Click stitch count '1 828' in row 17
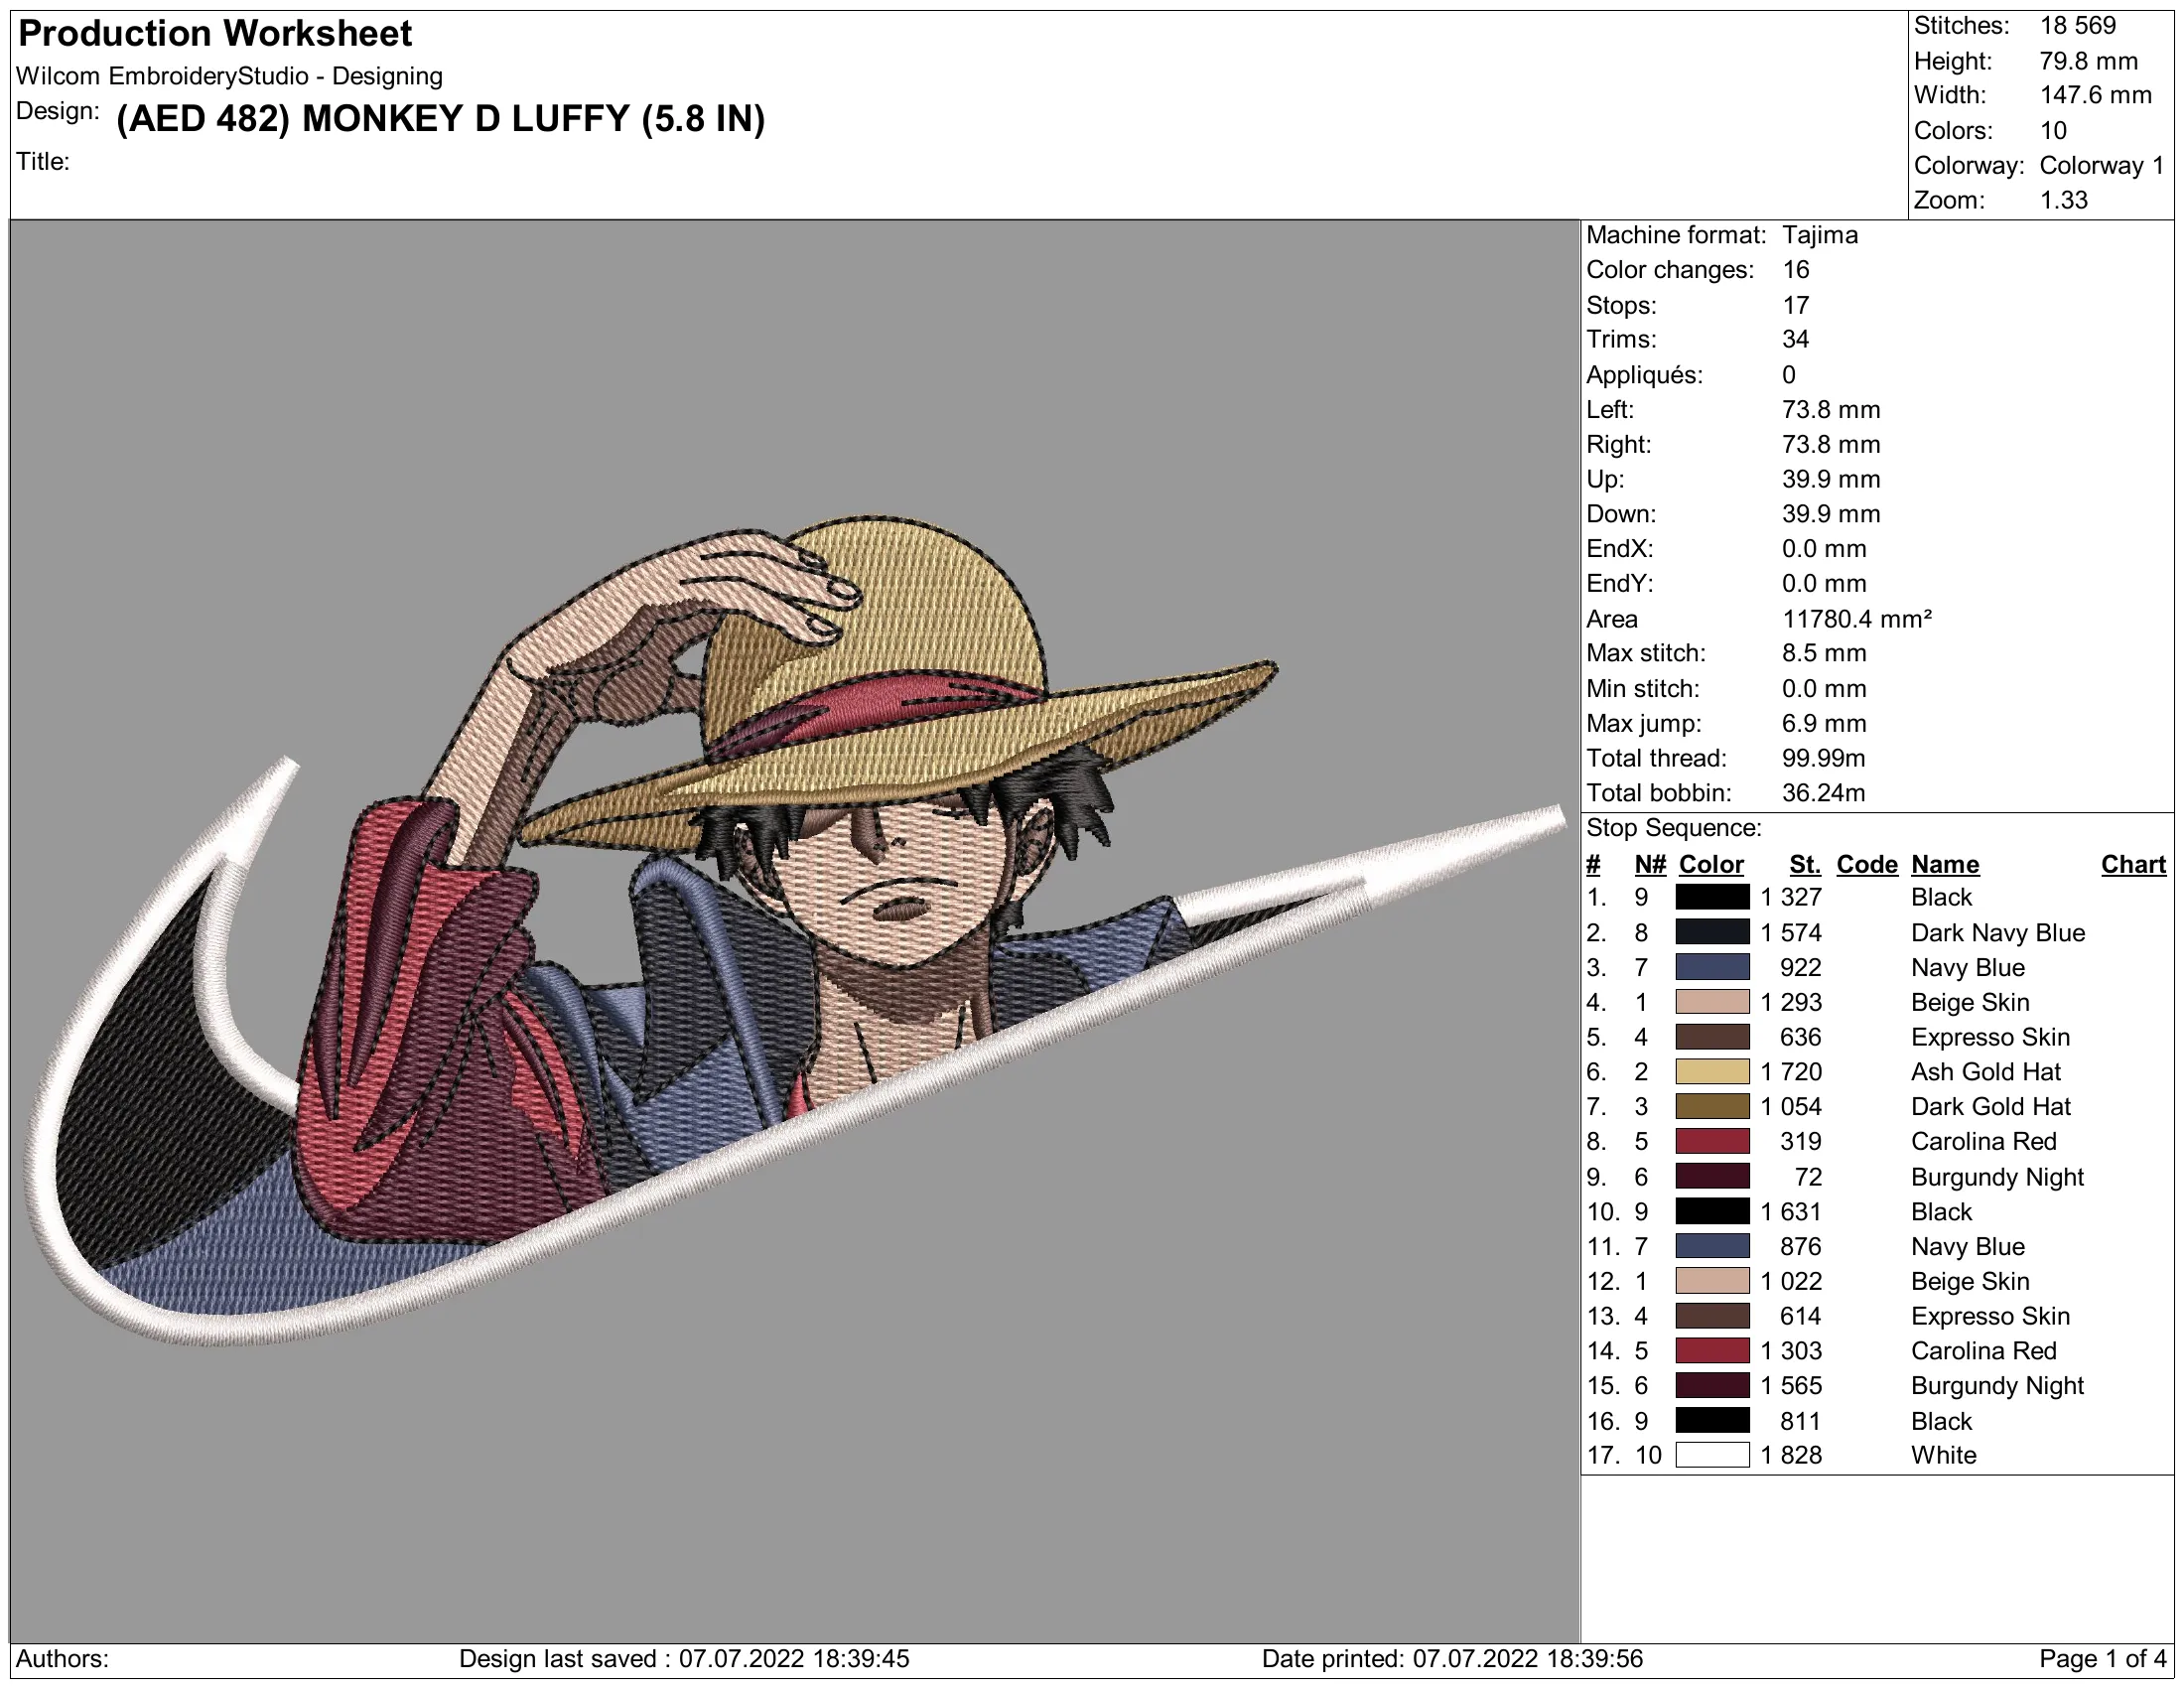 click(x=1791, y=1455)
